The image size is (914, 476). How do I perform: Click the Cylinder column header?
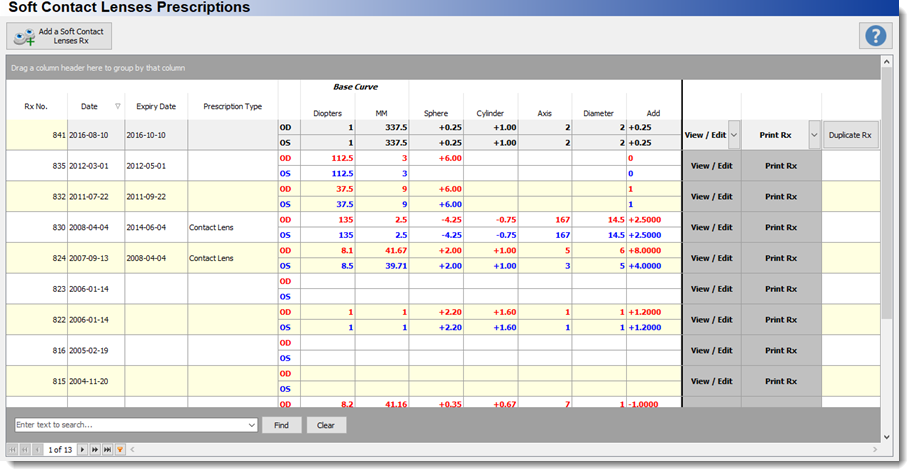490,114
